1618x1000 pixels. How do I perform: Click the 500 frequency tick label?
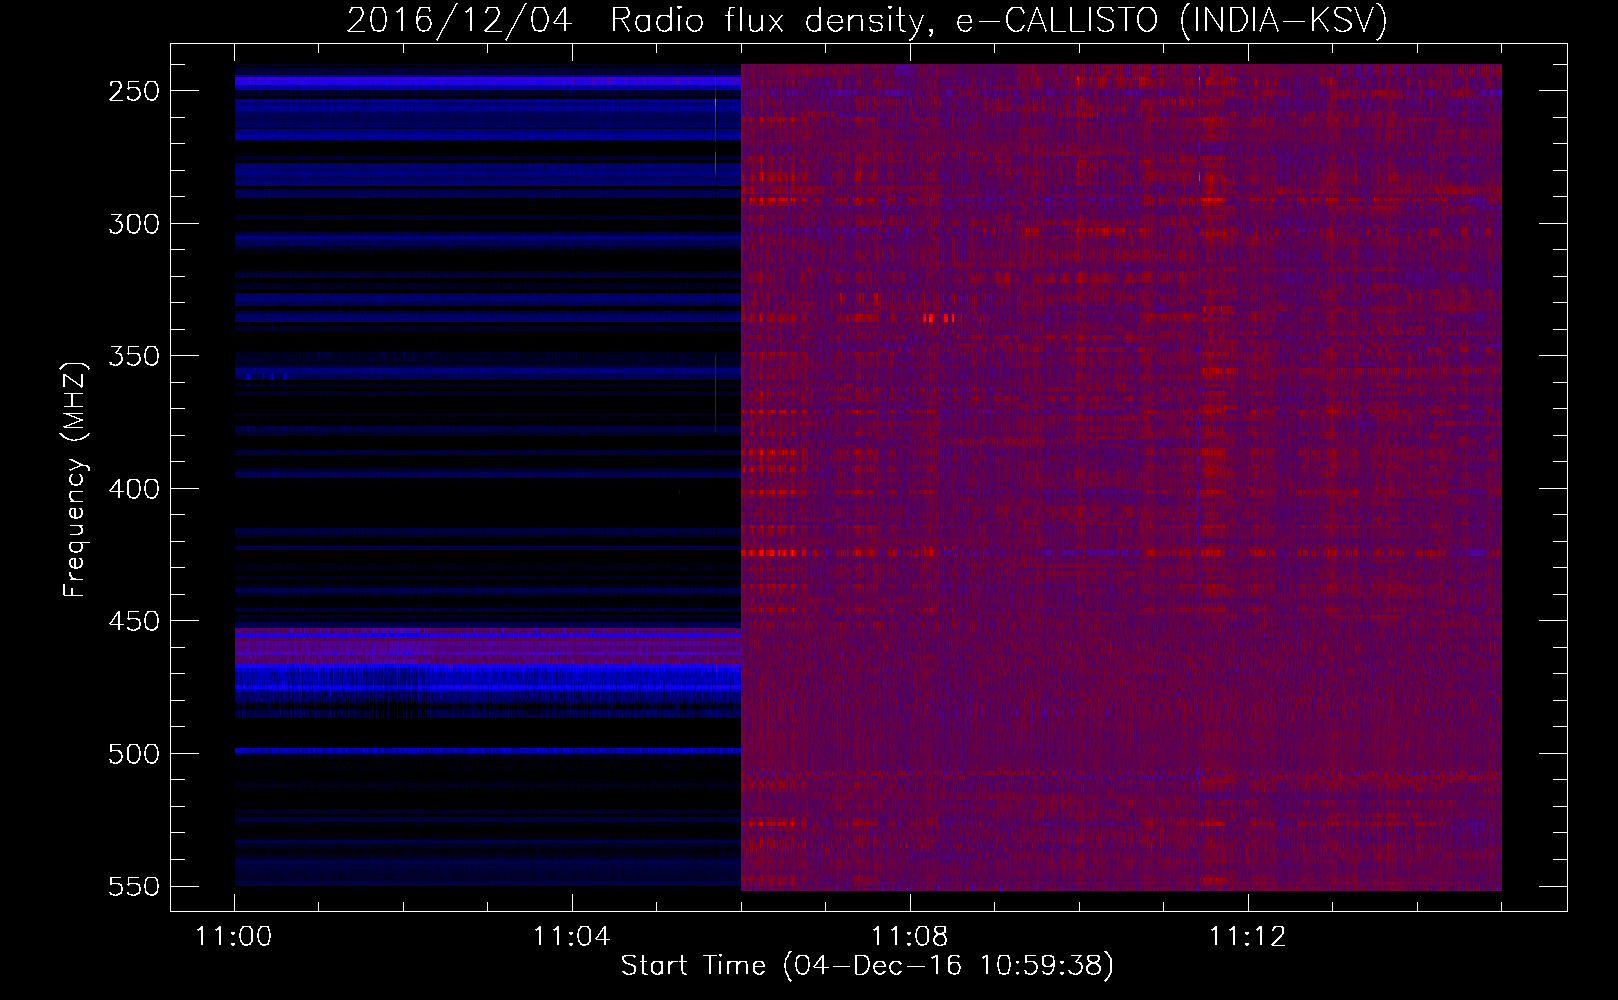(x=134, y=754)
